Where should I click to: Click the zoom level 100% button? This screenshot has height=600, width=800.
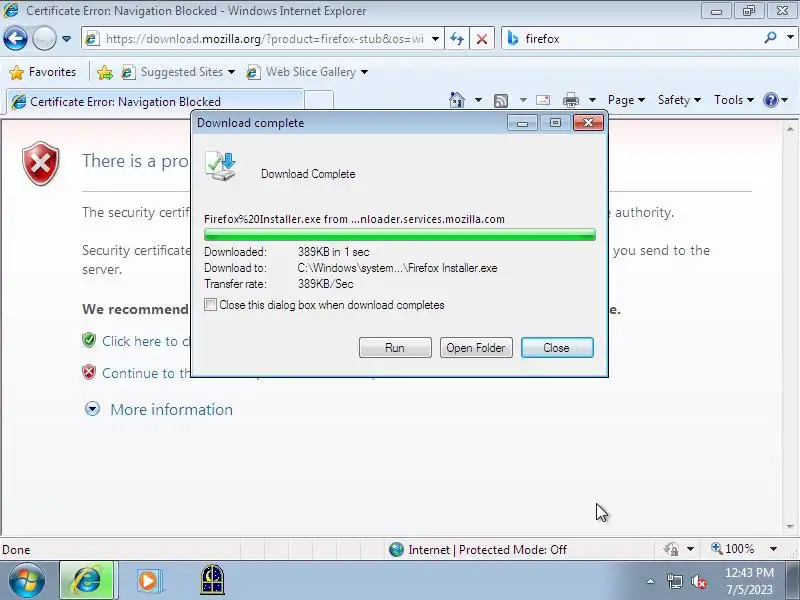pyautogui.click(x=733, y=549)
